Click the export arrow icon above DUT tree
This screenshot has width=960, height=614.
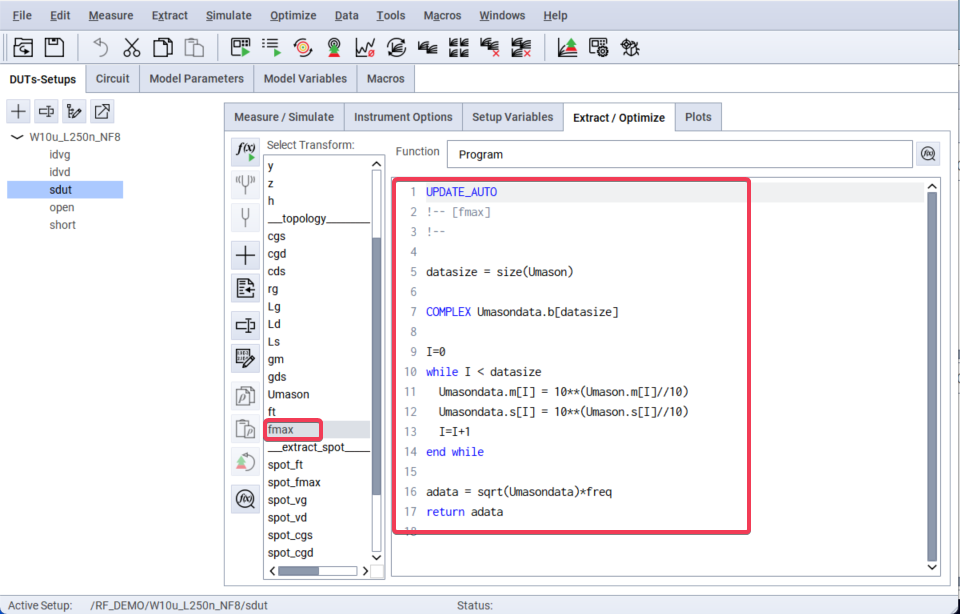pyautogui.click(x=103, y=111)
